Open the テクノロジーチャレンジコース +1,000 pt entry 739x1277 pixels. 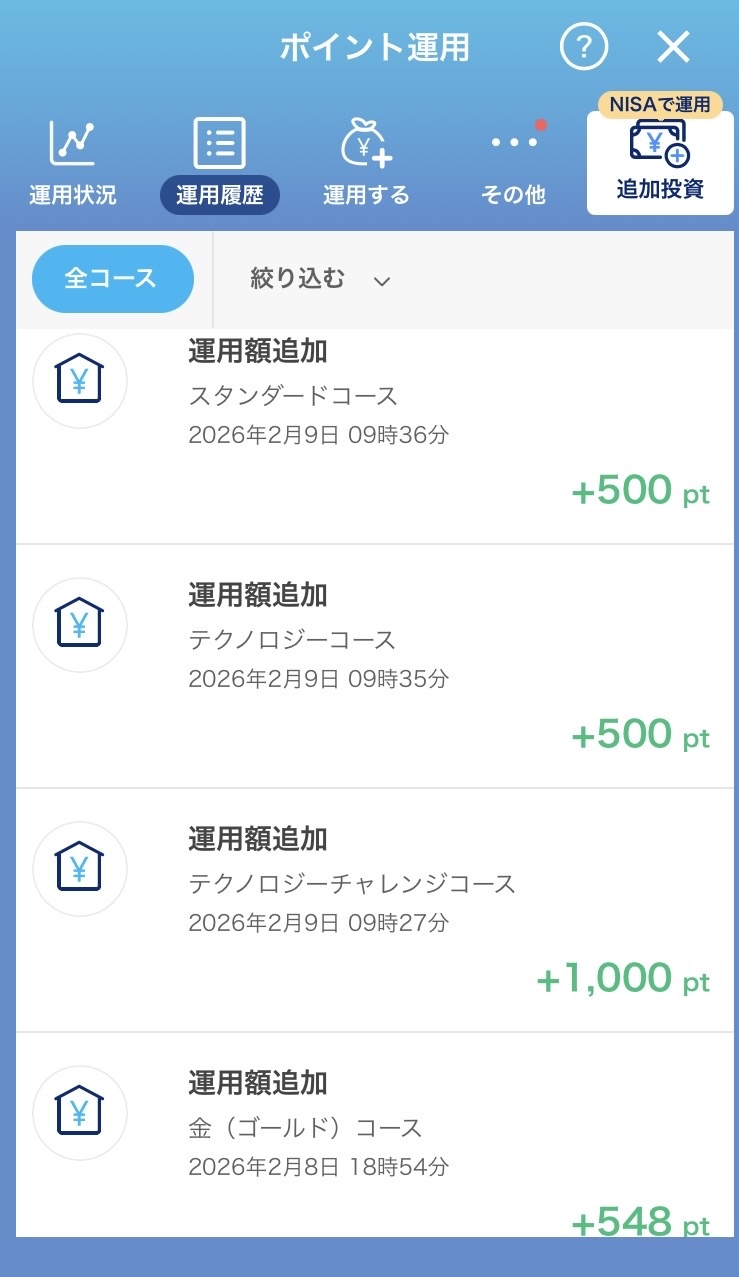[400, 910]
